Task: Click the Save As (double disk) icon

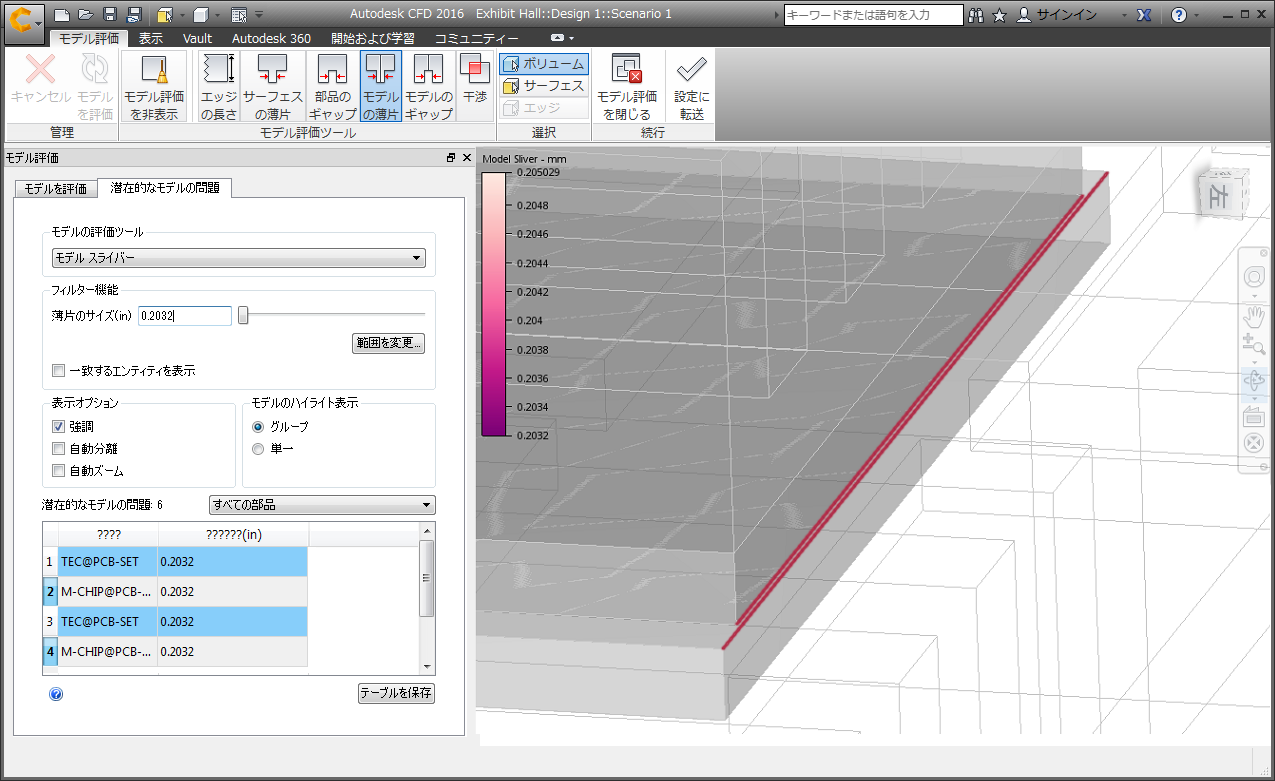Action: point(134,15)
